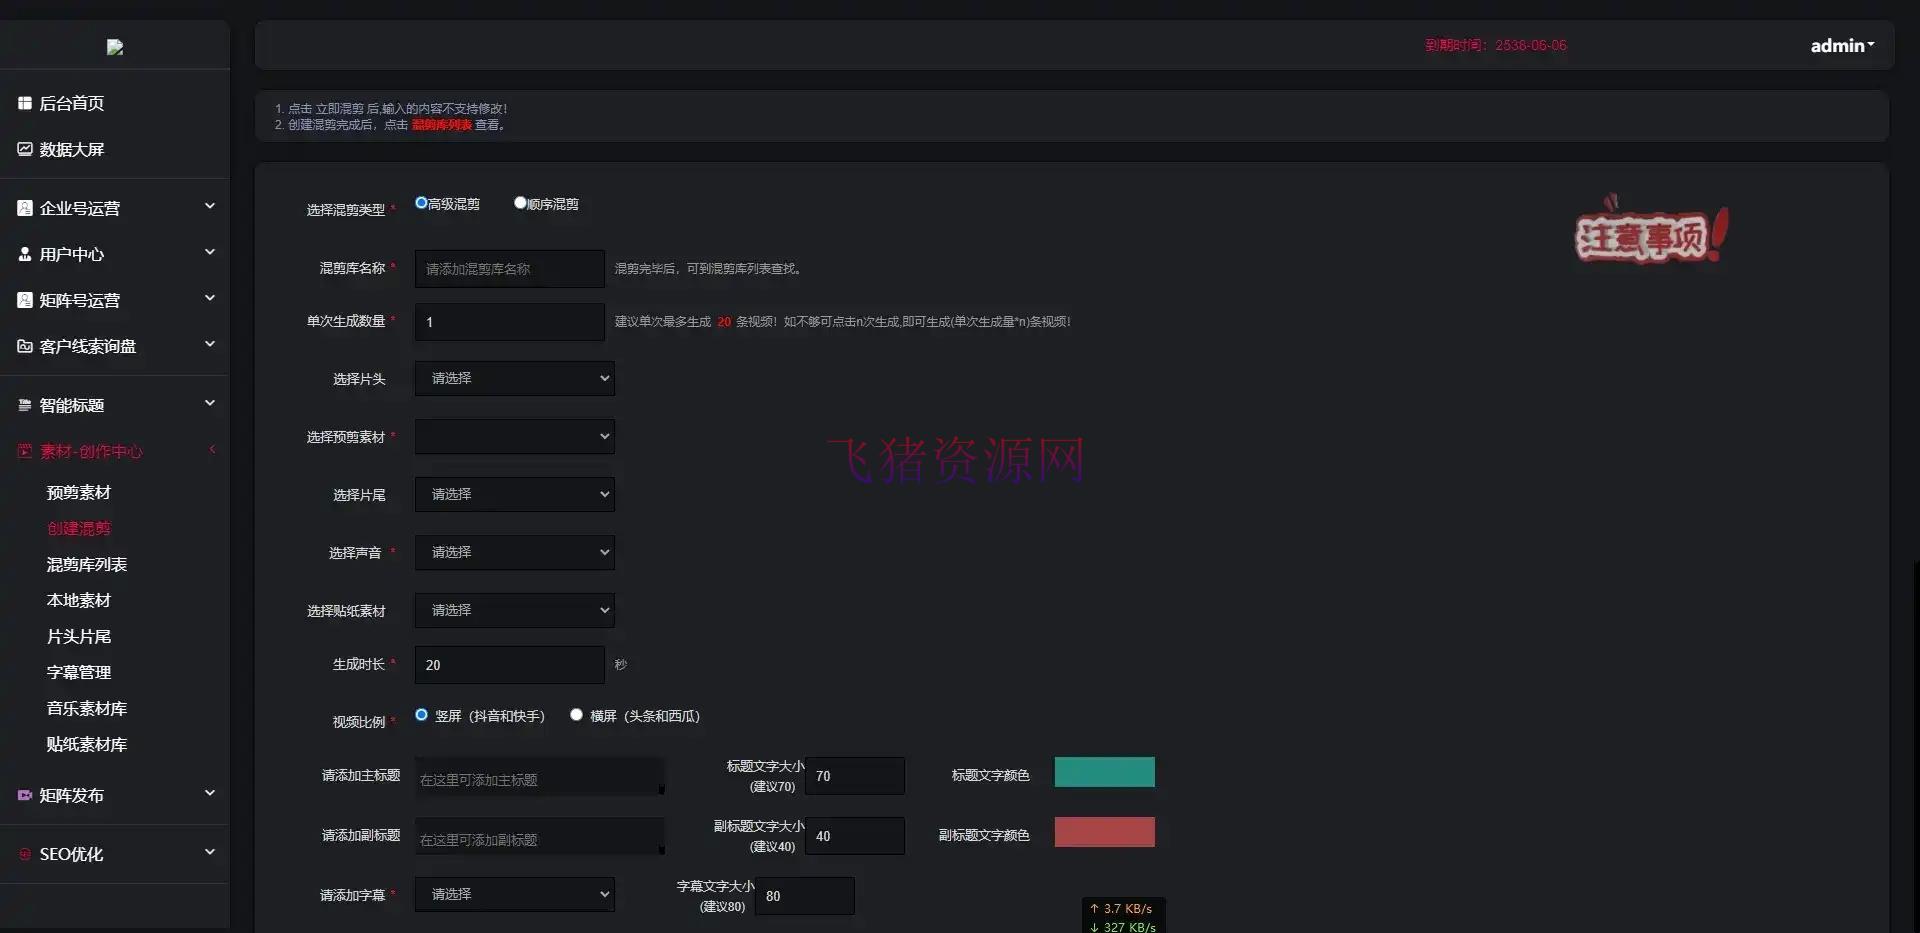Switch to 创建混剪 in the sidebar
Image resolution: width=1920 pixels, height=933 pixels.
[x=81, y=528]
